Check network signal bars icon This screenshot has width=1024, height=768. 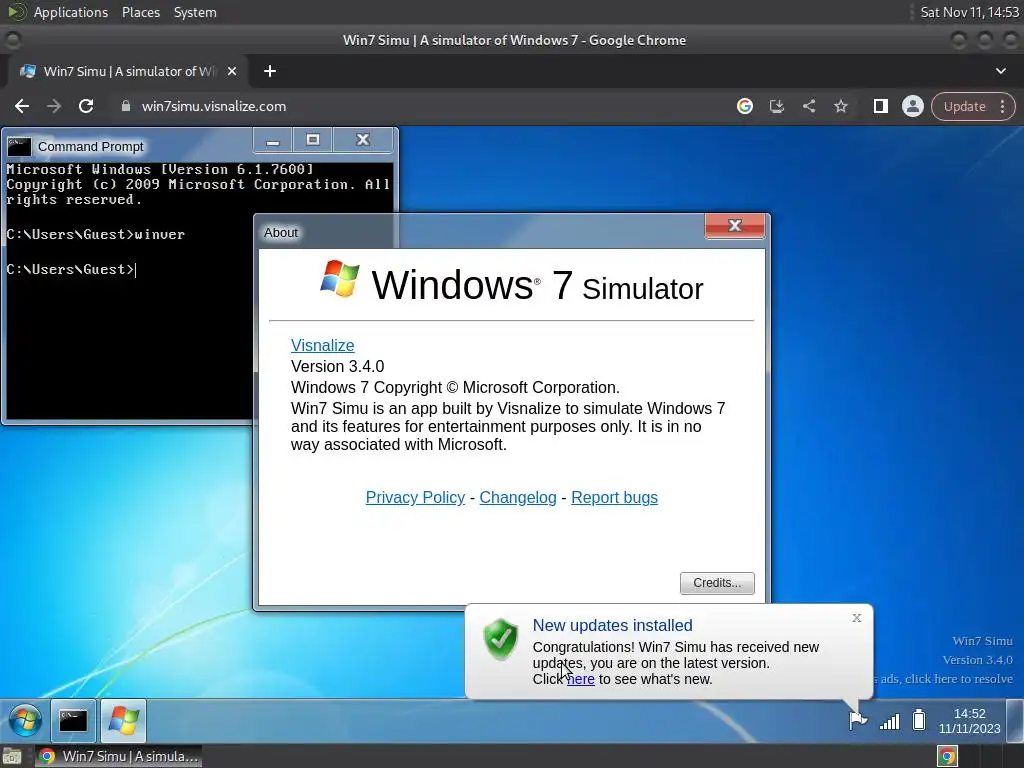click(x=889, y=721)
